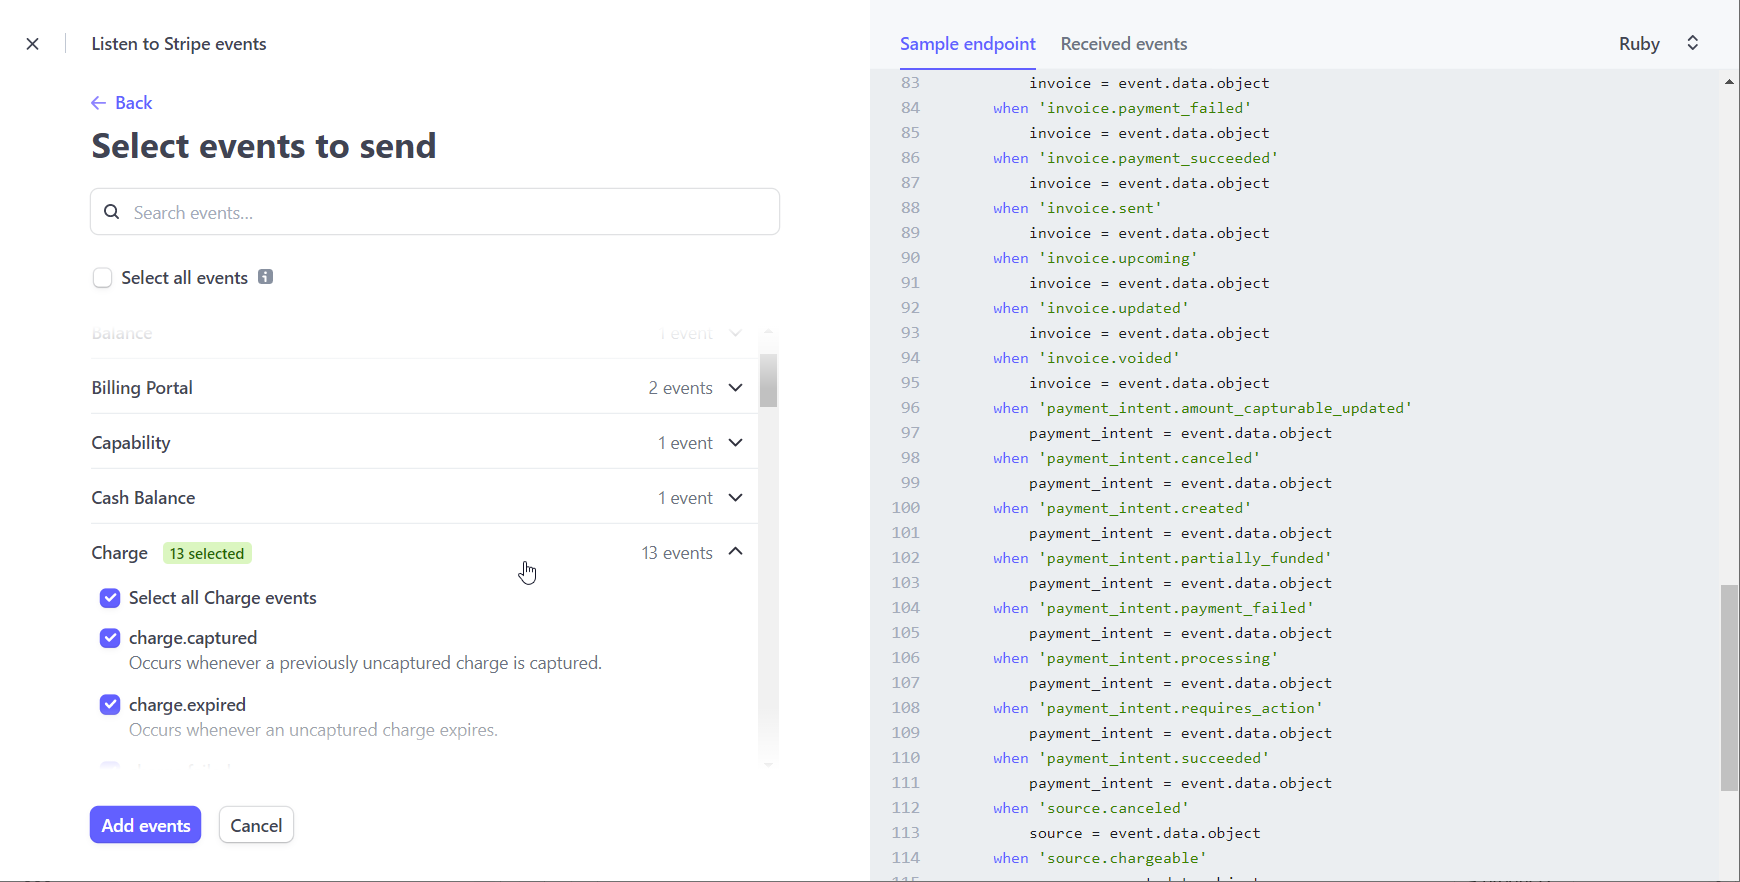Uncheck the charge.expired event
The width and height of the screenshot is (1740, 882).
tap(110, 705)
